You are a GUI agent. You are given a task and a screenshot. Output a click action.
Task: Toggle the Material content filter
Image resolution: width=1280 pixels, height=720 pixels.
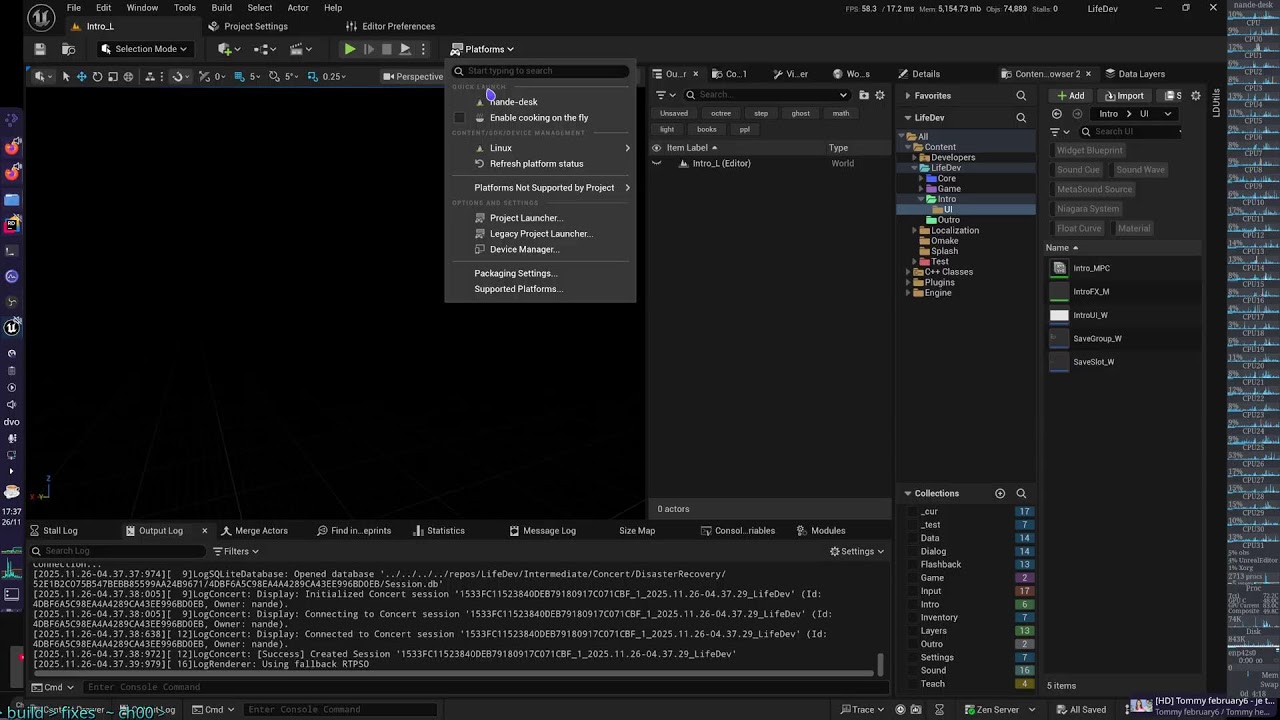click(1134, 228)
